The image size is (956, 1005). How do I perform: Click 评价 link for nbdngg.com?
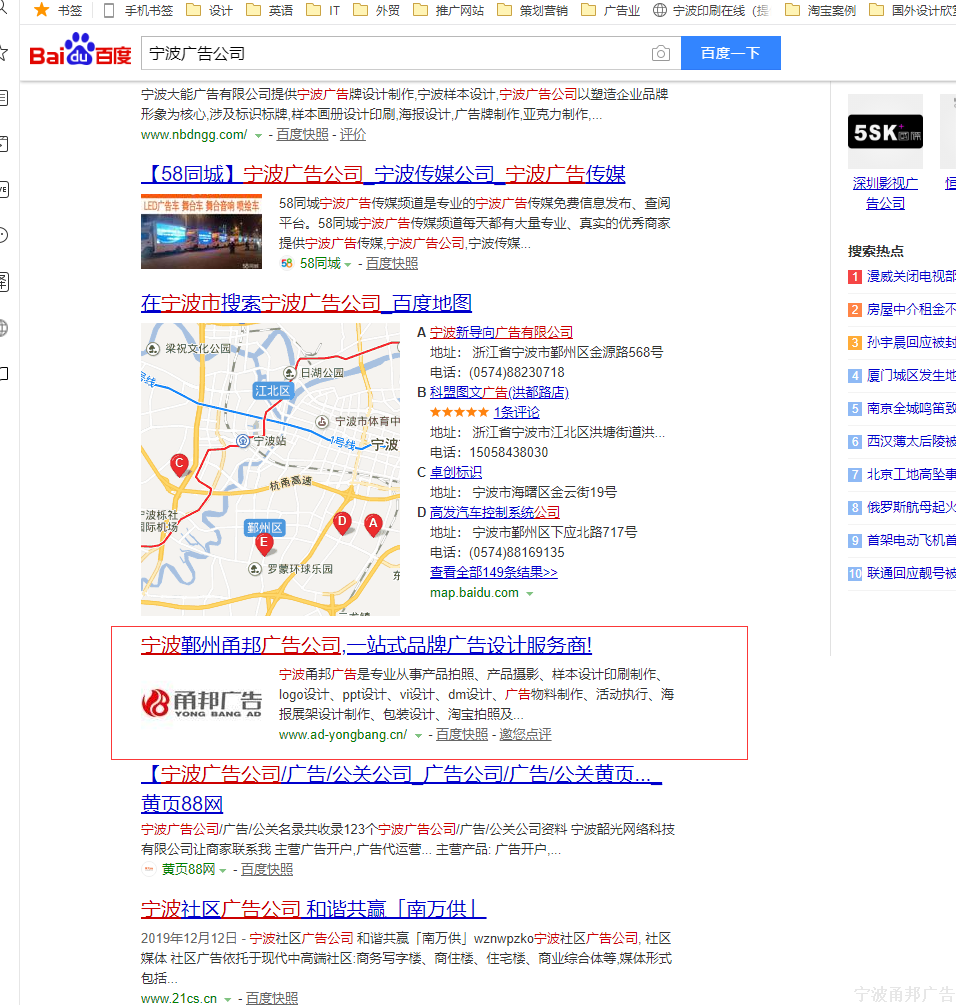[x=352, y=135]
